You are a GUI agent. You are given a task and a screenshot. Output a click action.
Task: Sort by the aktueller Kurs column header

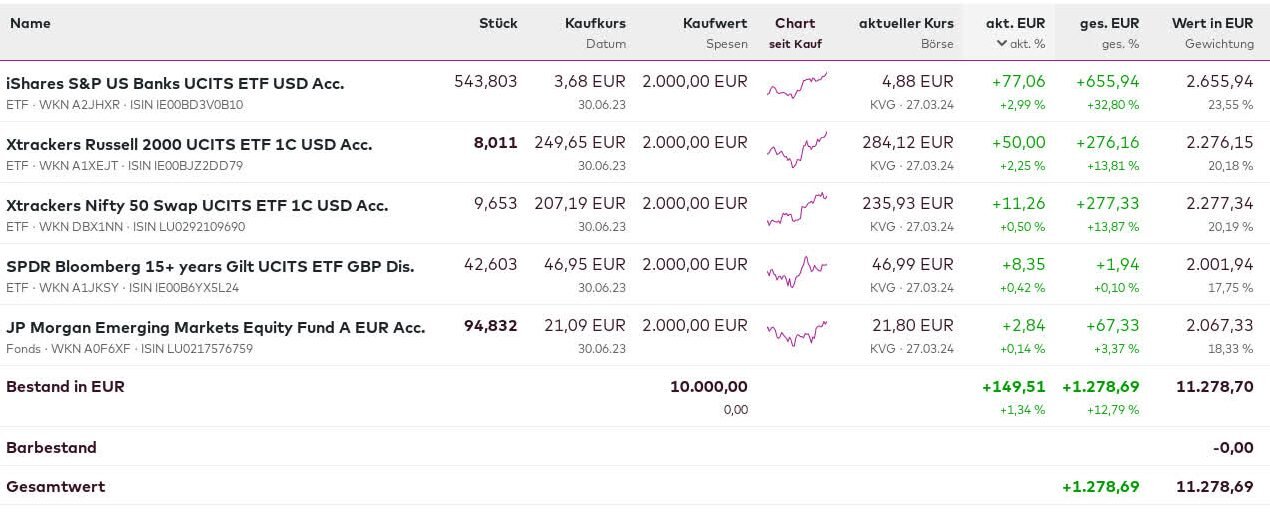click(906, 23)
